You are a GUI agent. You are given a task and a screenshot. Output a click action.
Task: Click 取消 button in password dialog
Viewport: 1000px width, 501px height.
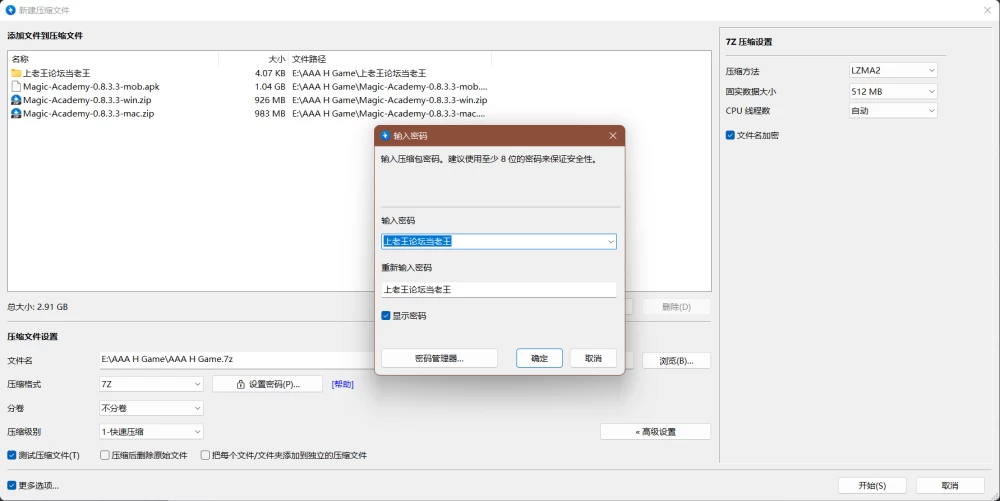coord(593,358)
